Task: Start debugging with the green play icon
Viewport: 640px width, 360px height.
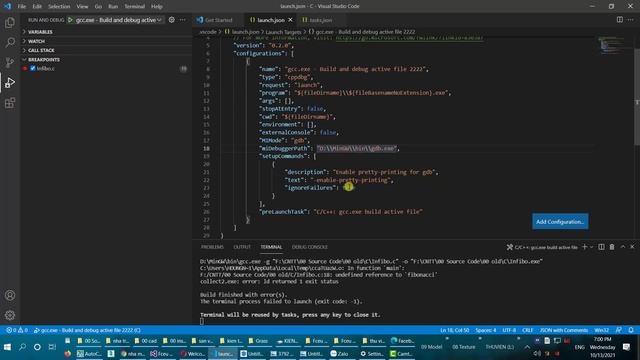Action: (70, 20)
